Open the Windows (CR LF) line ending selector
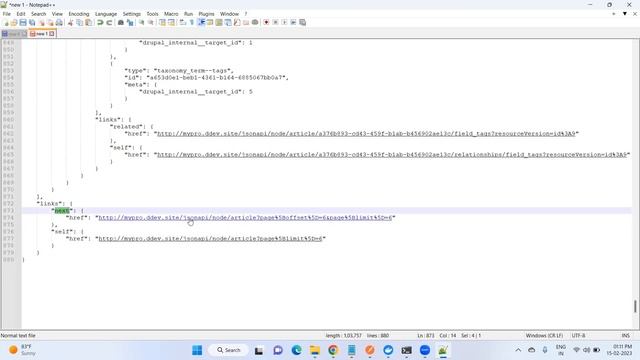This screenshot has height=360, width=640. click(544, 336)
